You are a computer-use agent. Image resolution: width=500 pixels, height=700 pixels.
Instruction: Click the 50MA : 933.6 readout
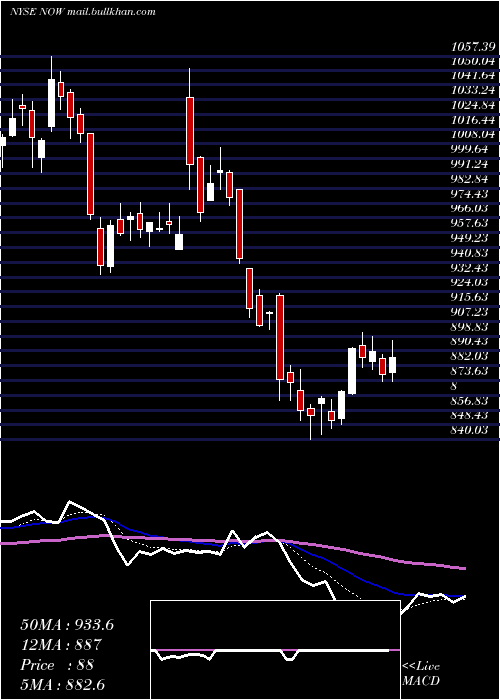point(67,625)
